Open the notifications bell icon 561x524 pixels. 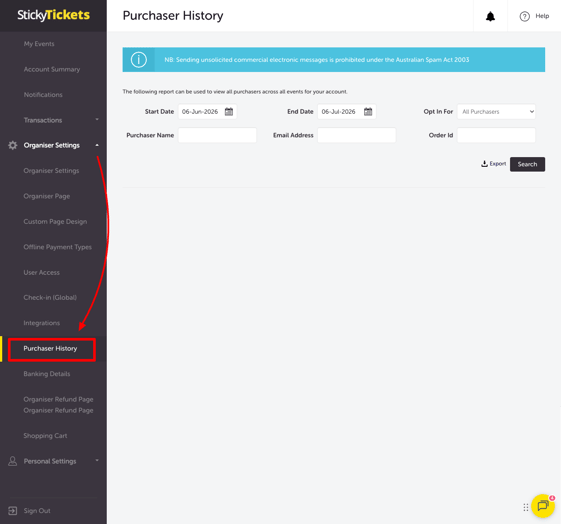(490, 16)
